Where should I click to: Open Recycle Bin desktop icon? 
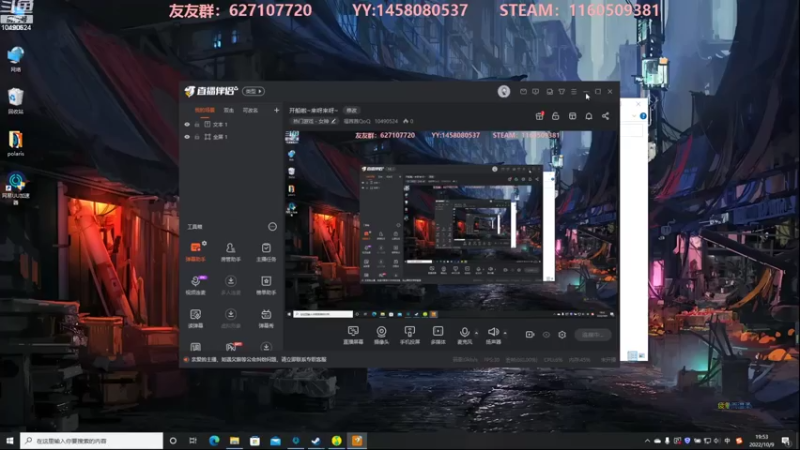pos(15,101)
